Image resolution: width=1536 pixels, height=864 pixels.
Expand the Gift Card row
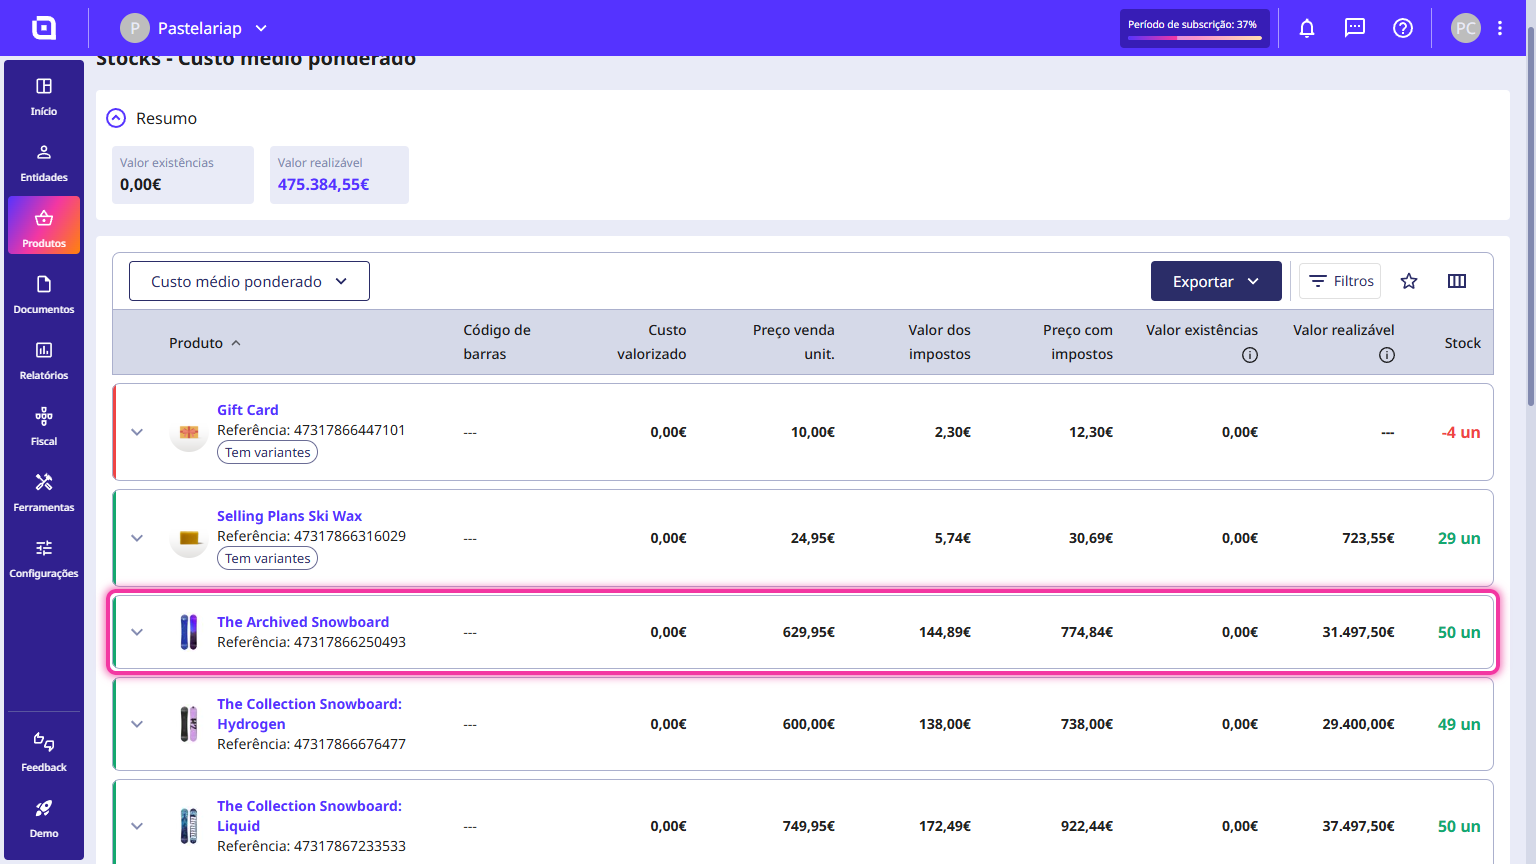pos(137,432)
